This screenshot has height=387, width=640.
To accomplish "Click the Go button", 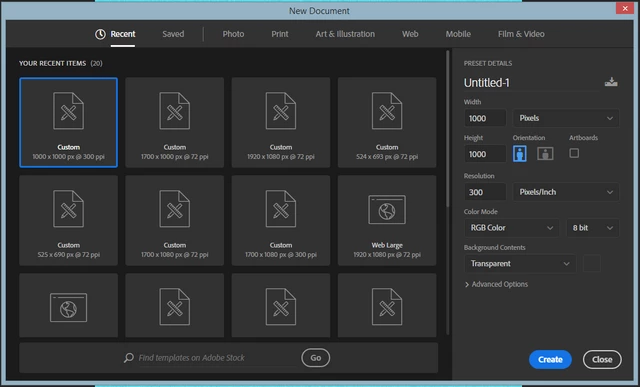I will [x=316, y=358].
